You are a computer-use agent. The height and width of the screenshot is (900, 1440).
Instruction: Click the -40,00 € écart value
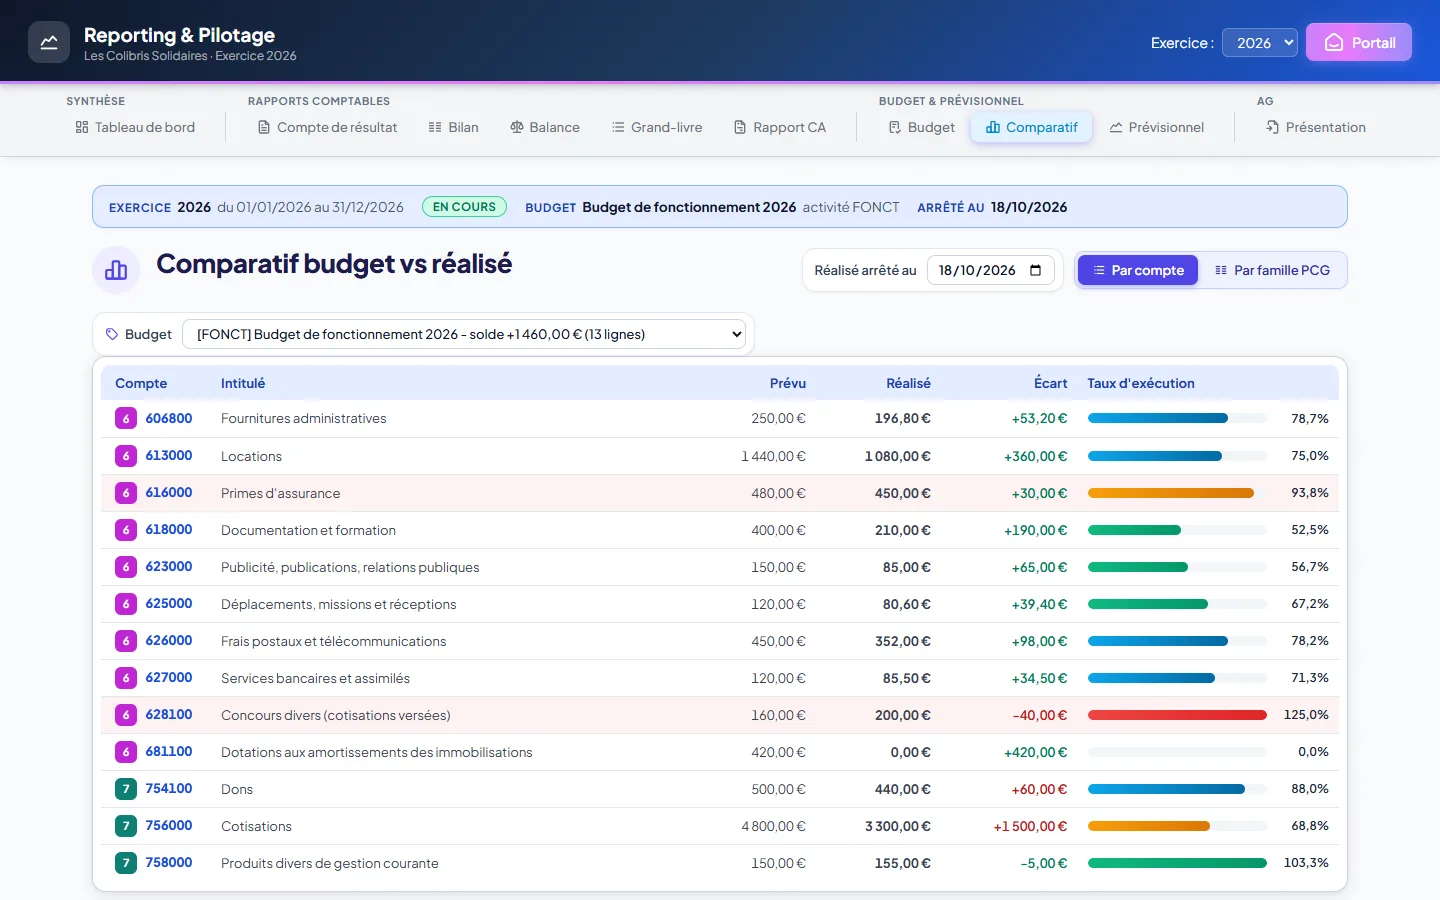[1040, 715]
